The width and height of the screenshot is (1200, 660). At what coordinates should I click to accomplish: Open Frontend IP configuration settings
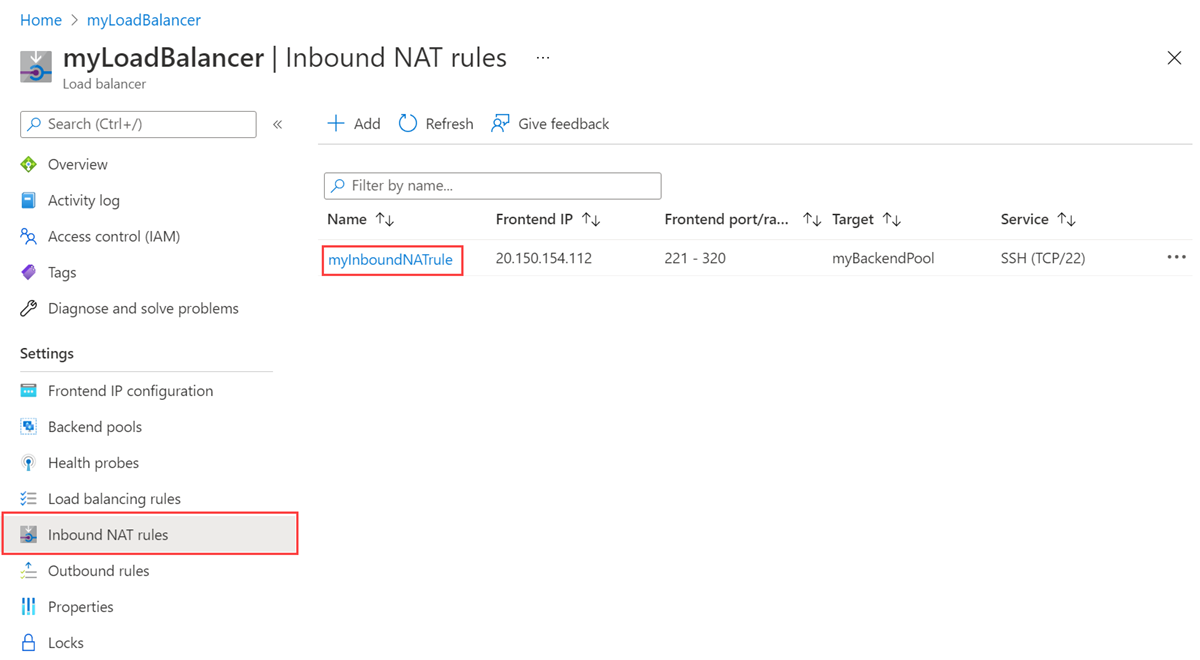130,391
